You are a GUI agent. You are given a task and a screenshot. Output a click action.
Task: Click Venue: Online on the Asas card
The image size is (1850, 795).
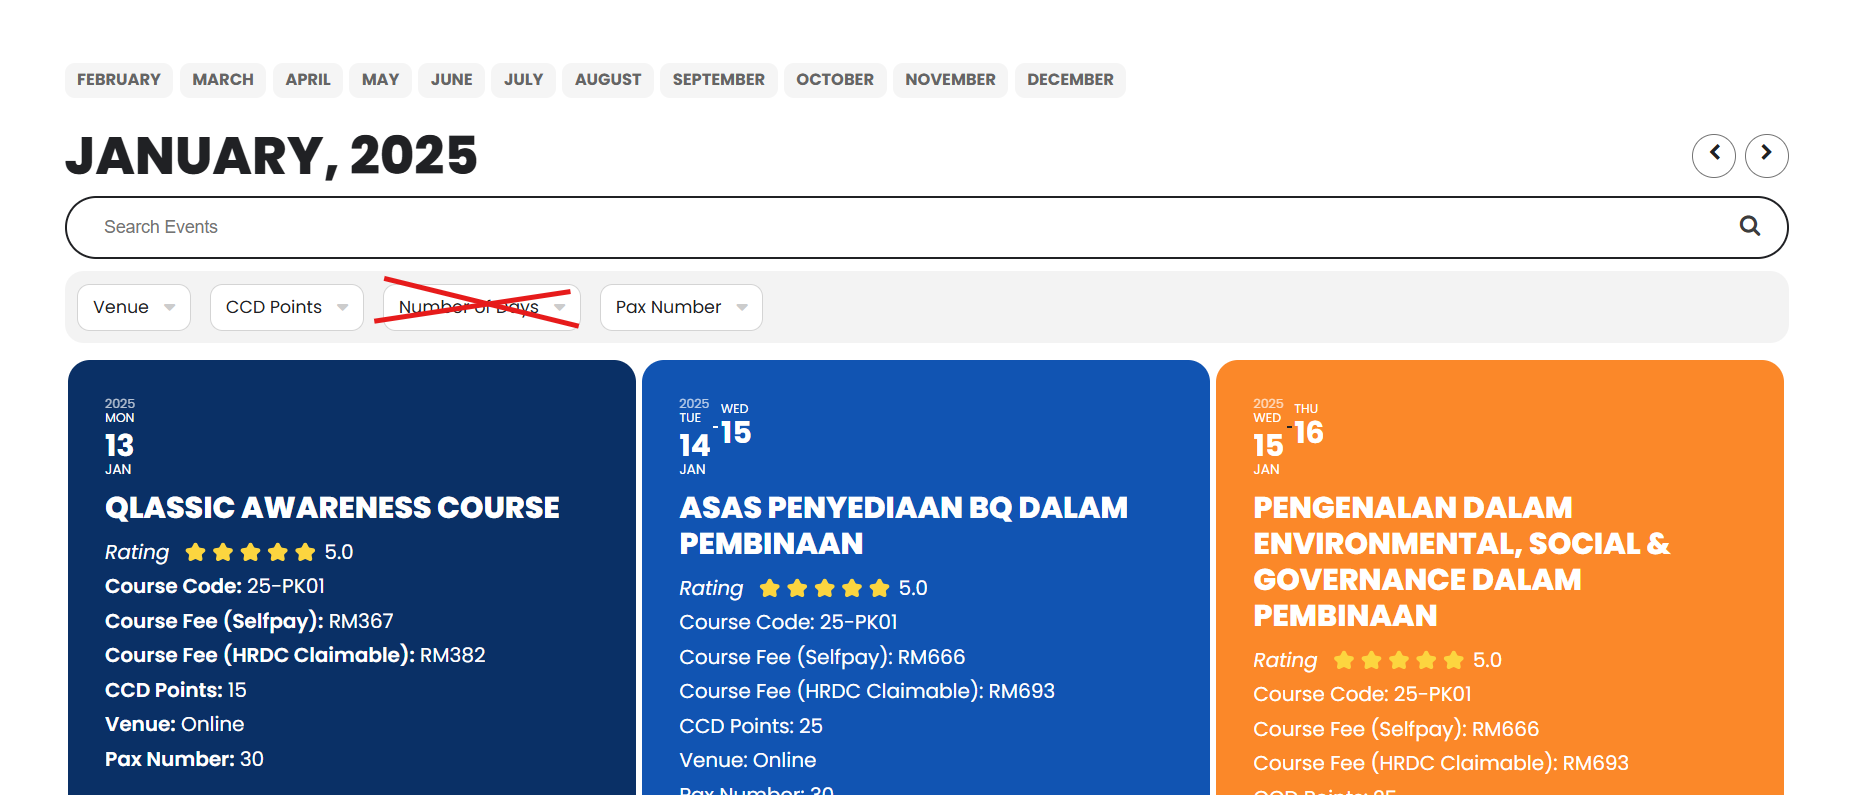(748, 760)
